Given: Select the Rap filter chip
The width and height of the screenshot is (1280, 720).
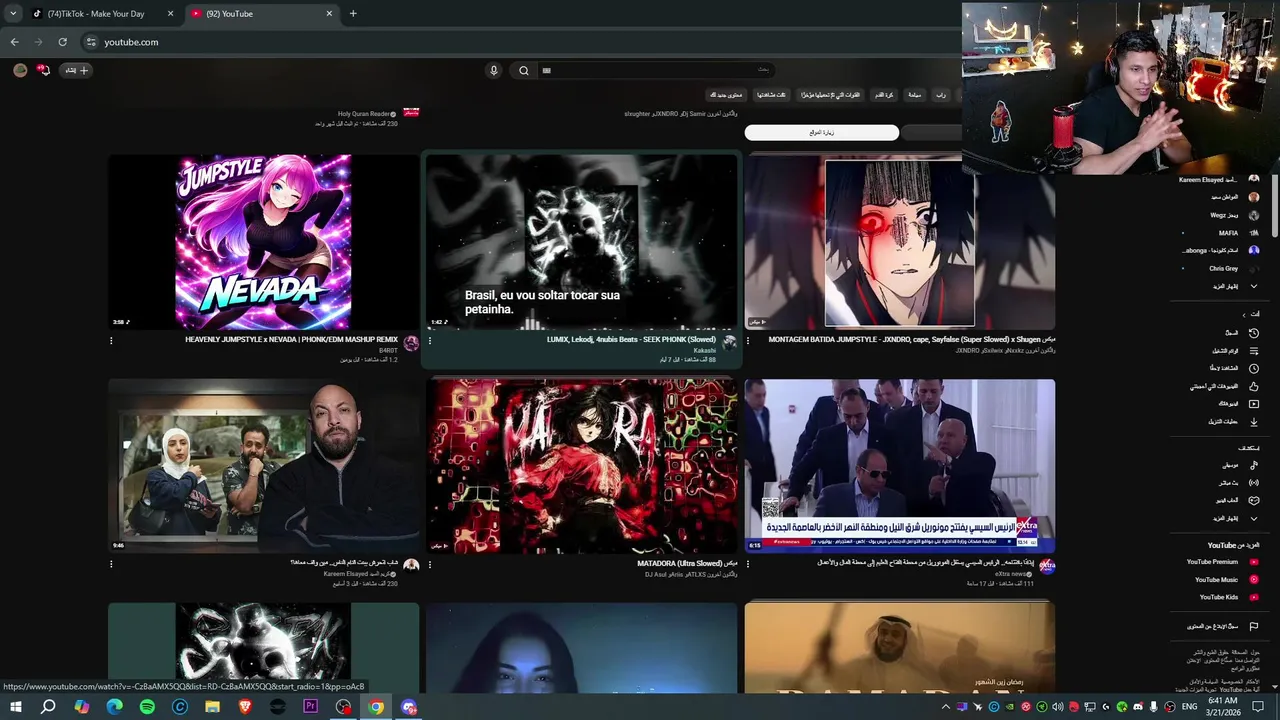Looking at the screenshot, I should pyautogui.click(x=941, y=95).
